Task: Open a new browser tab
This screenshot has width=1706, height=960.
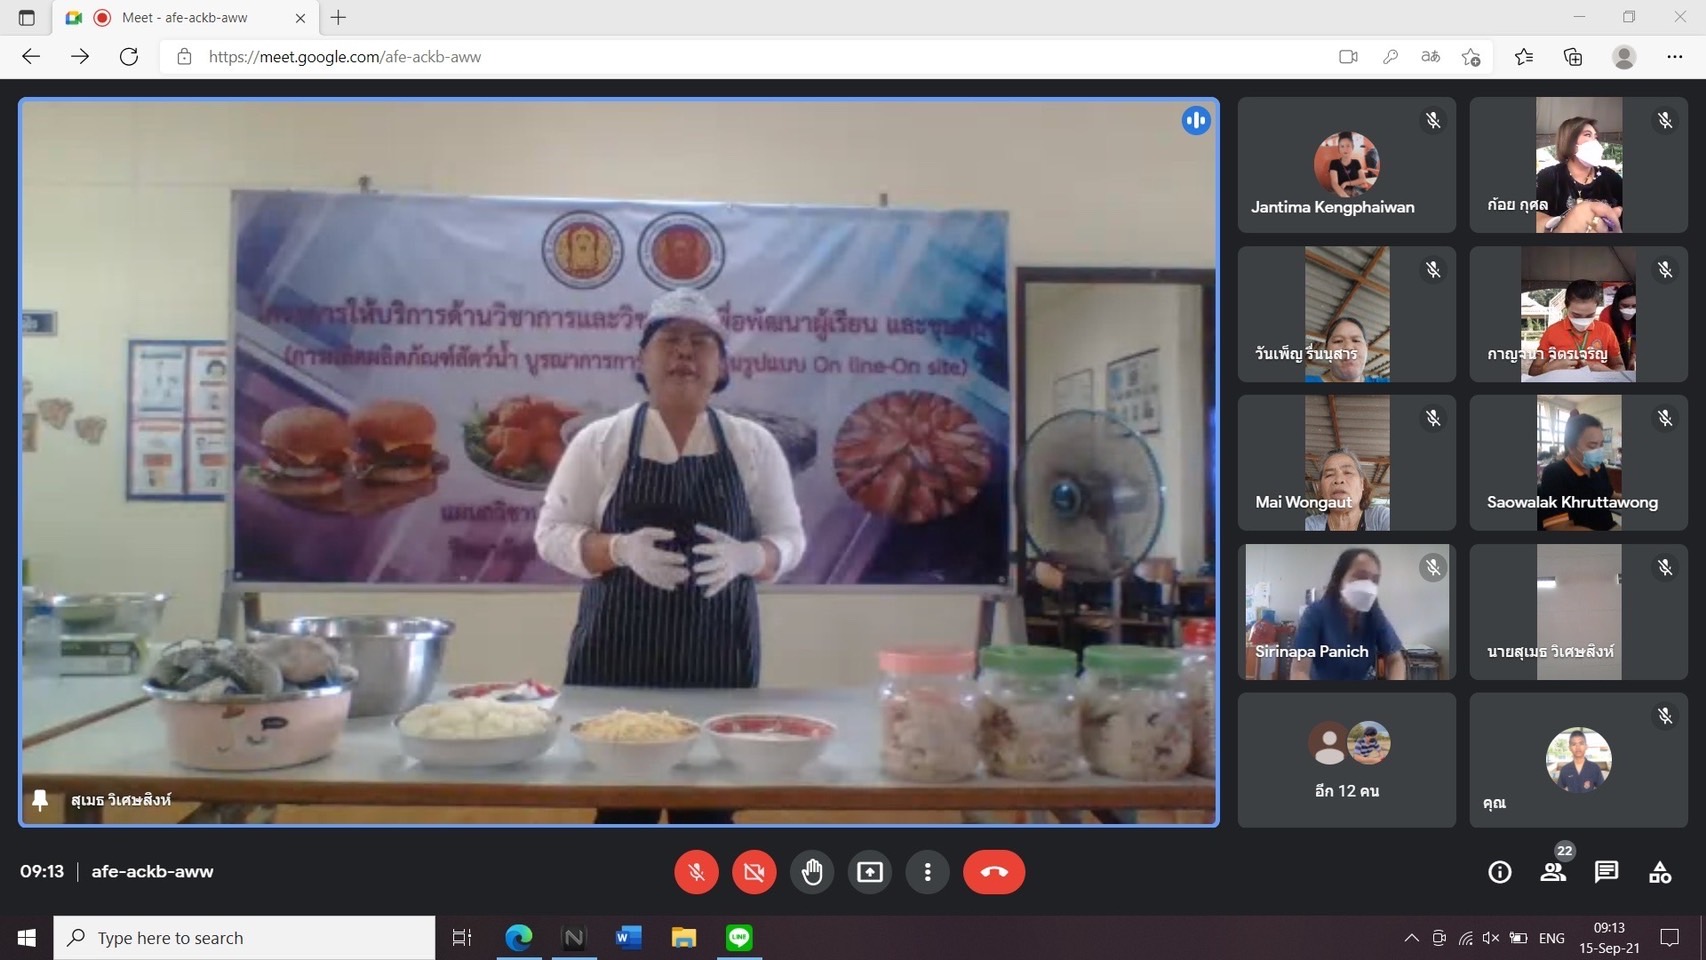Action: (x=338, y=17)
